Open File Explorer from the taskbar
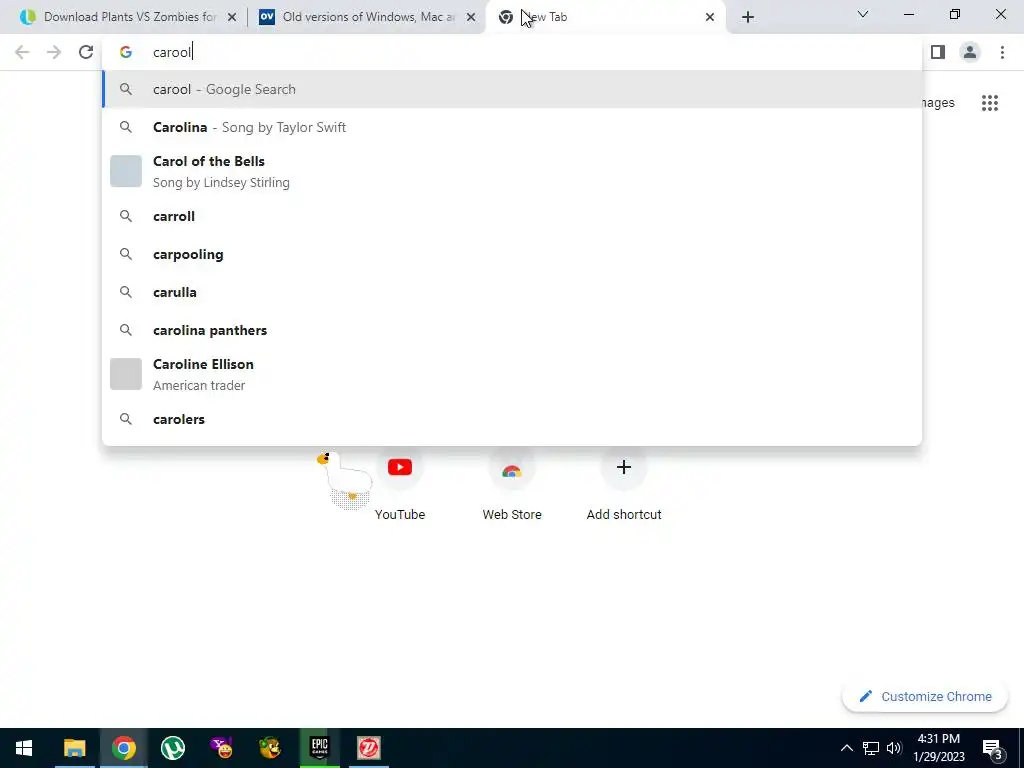The image size is (1024, 768). coord(74,748)
